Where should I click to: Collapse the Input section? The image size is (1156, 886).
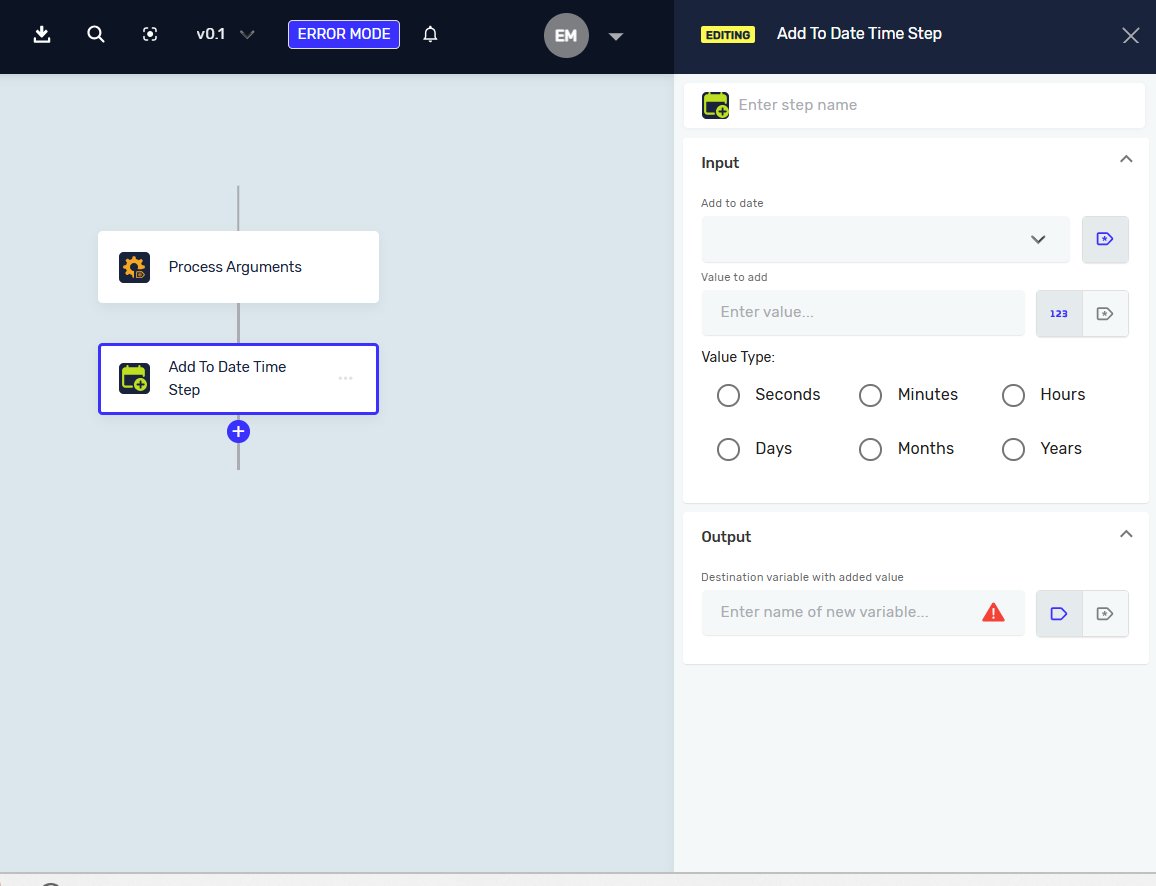click(x=1126, y=159)
